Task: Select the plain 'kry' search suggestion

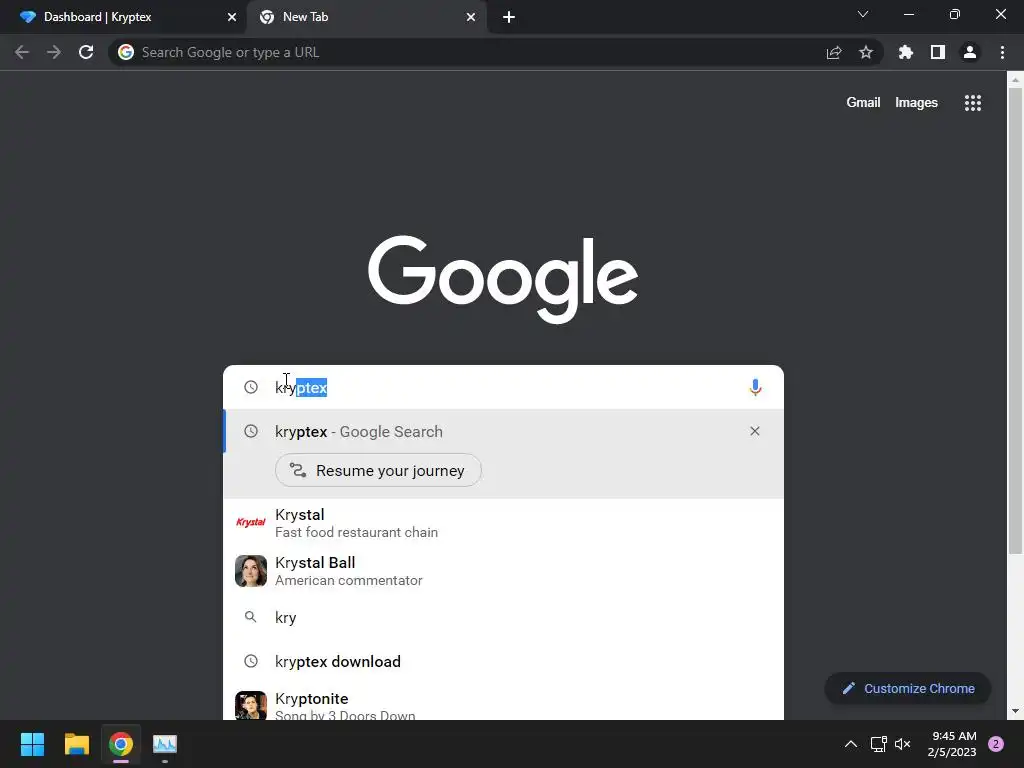Action: [x=503, y=617]
